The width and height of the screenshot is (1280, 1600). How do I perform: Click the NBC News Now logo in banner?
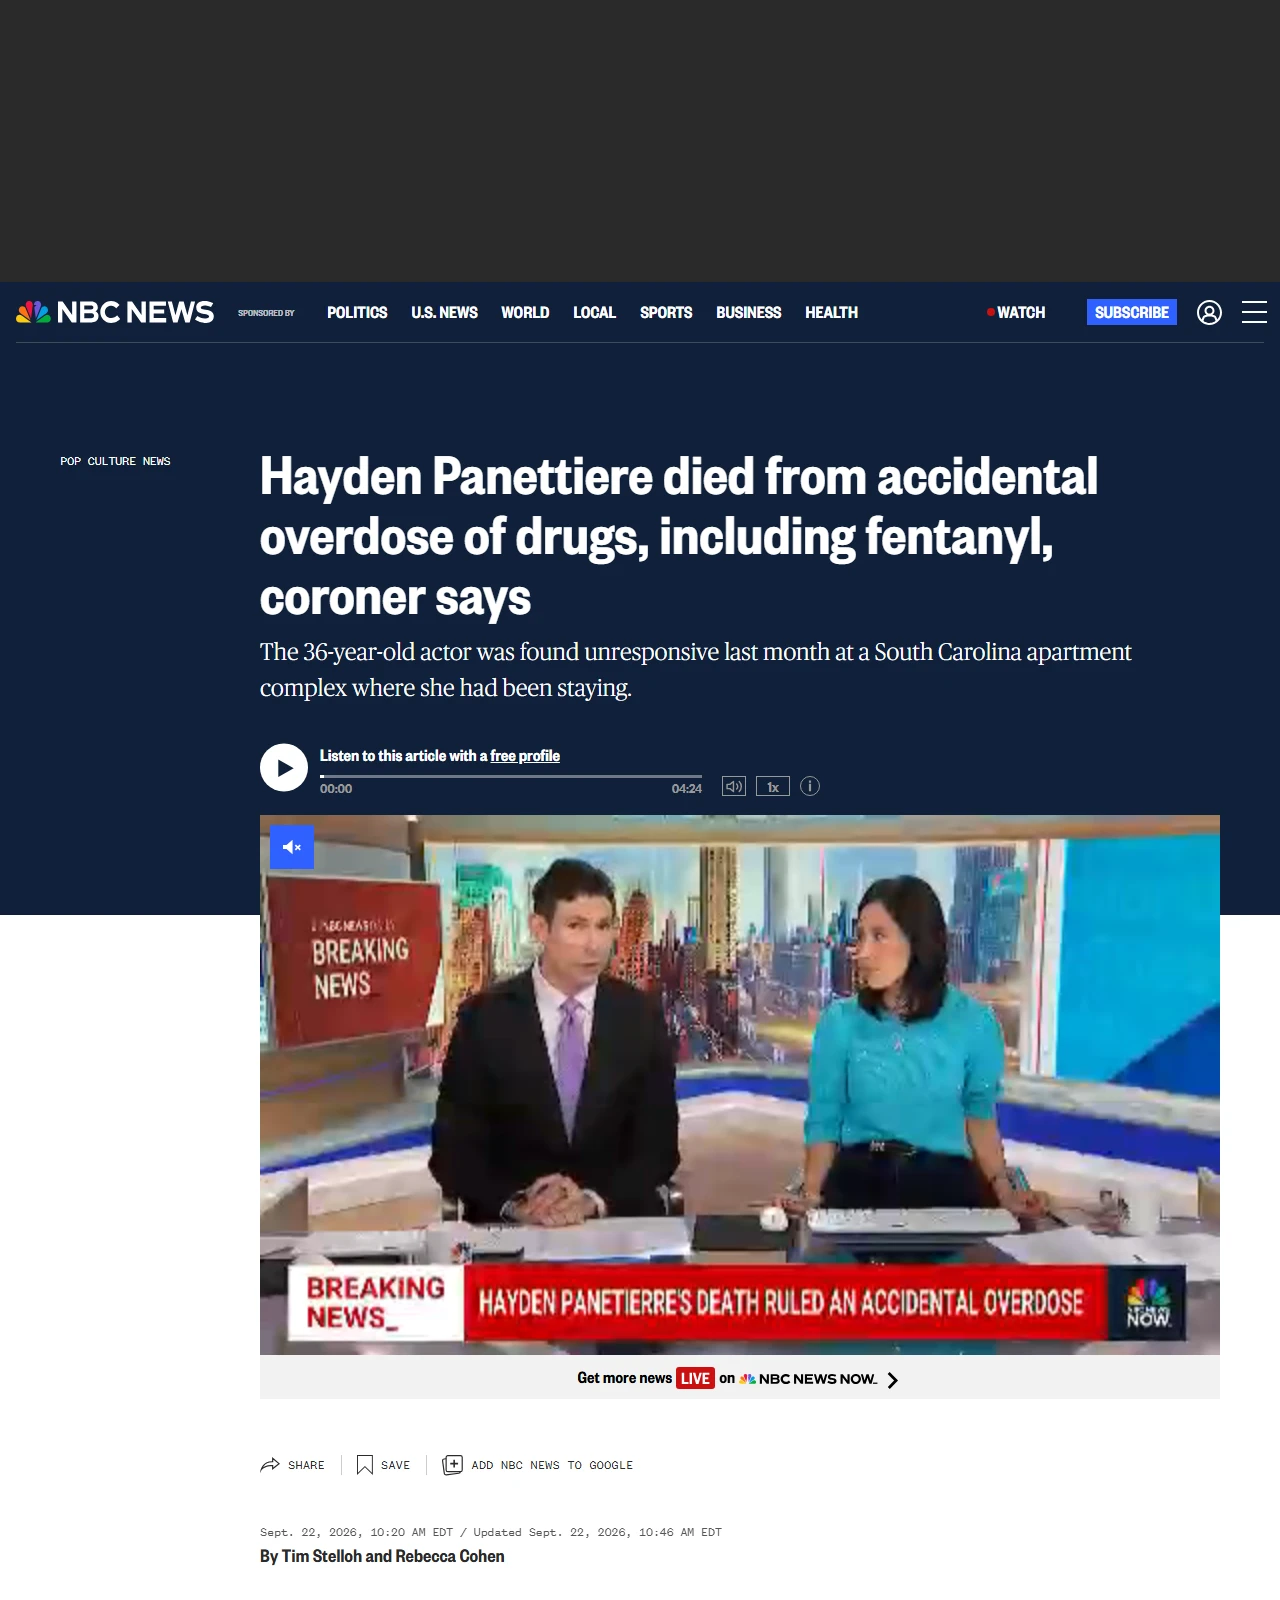[x=808, y=1379]
